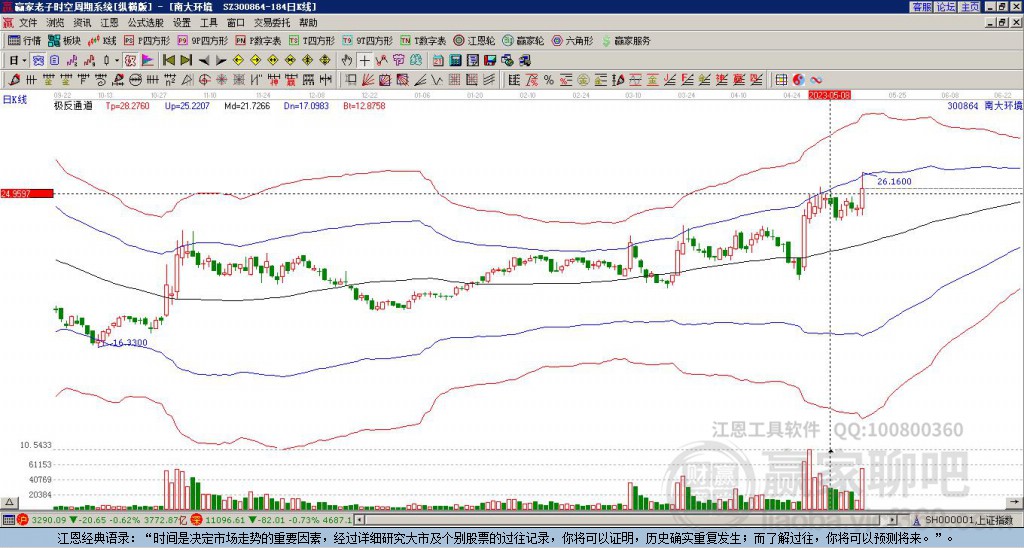Open the calendar icon in toolbar

pyautogui.click(x=438, y=60)
